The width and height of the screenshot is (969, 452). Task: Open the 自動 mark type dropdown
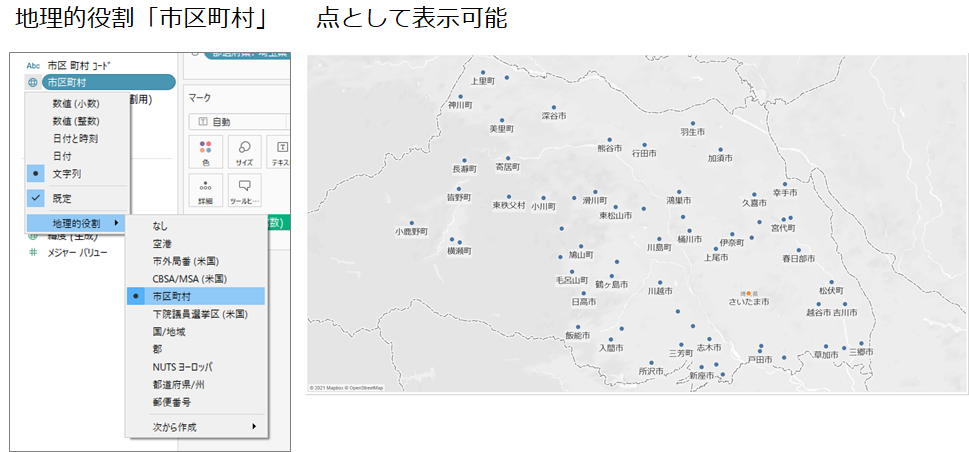tap(240, 122)
